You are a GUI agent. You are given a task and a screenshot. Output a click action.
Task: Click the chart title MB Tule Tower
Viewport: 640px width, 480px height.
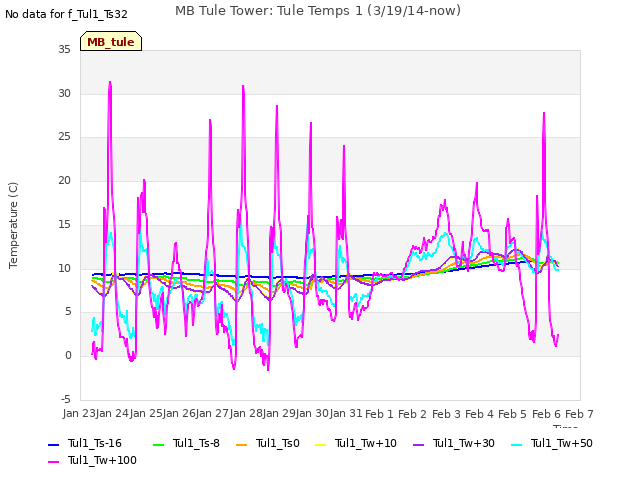coord(318,11)
